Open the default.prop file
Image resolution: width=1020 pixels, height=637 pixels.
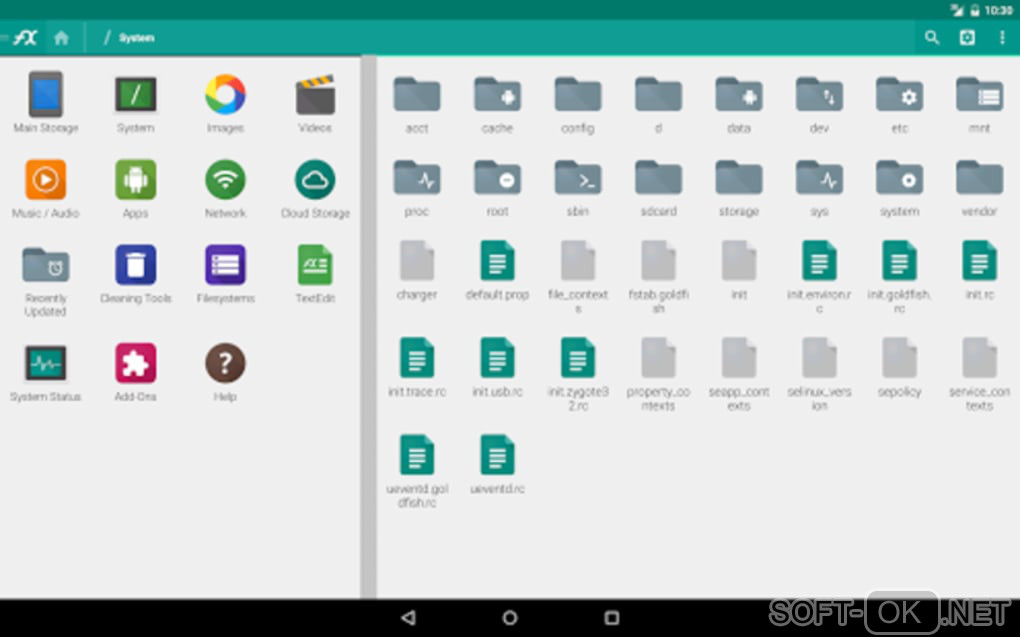coord(497,262)
